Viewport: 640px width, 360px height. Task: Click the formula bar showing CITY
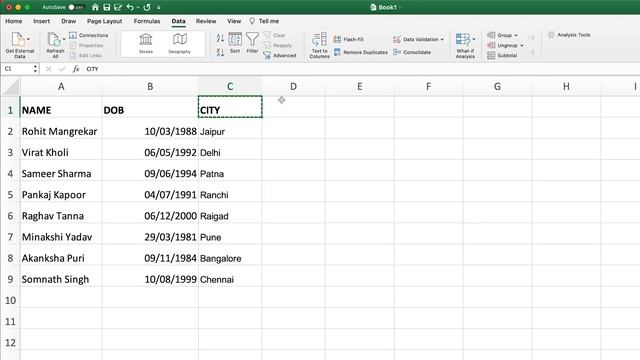(361, 69)
